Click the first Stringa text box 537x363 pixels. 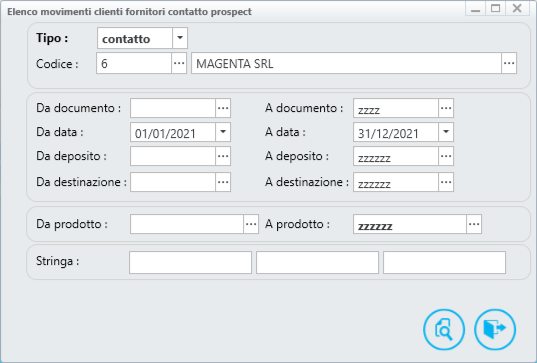point(190,263)
